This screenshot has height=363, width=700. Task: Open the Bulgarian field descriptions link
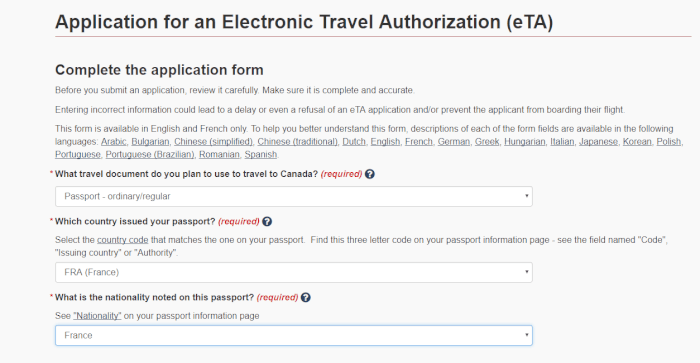click(x=150, y=142)
